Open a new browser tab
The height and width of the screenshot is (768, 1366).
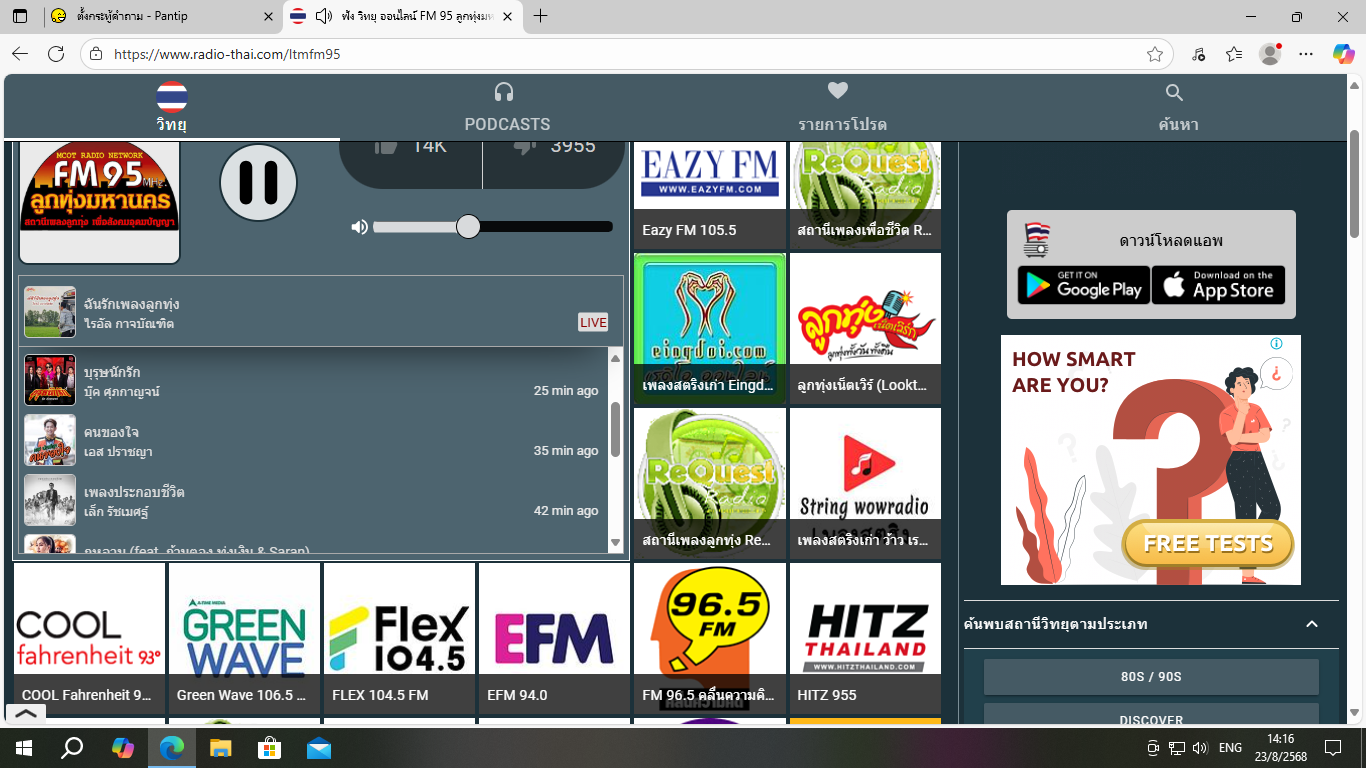pos(541,16)
